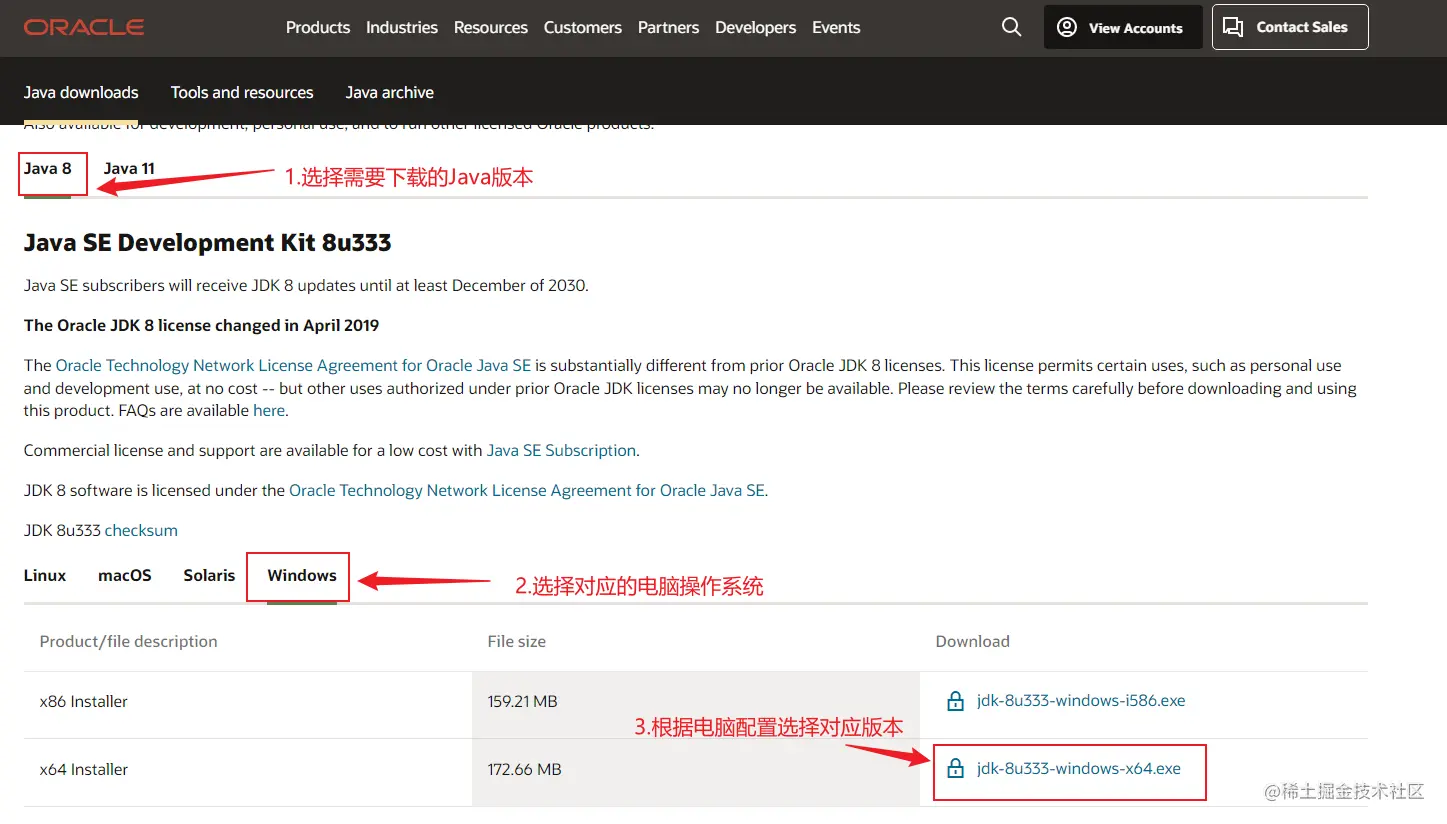Open the Java archive tab
The height and width of the screenshot is (824, 1447).
coord(390,92)
